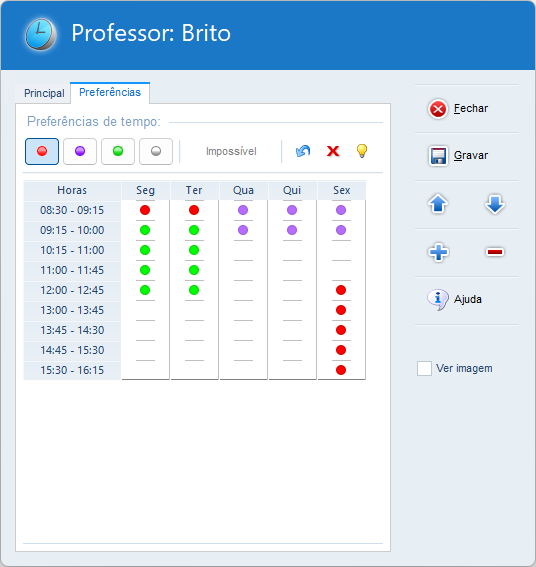The image size is (536, 567).
Task: Click the yellow lightbulb hint icon
Action: tap(362, 151)
